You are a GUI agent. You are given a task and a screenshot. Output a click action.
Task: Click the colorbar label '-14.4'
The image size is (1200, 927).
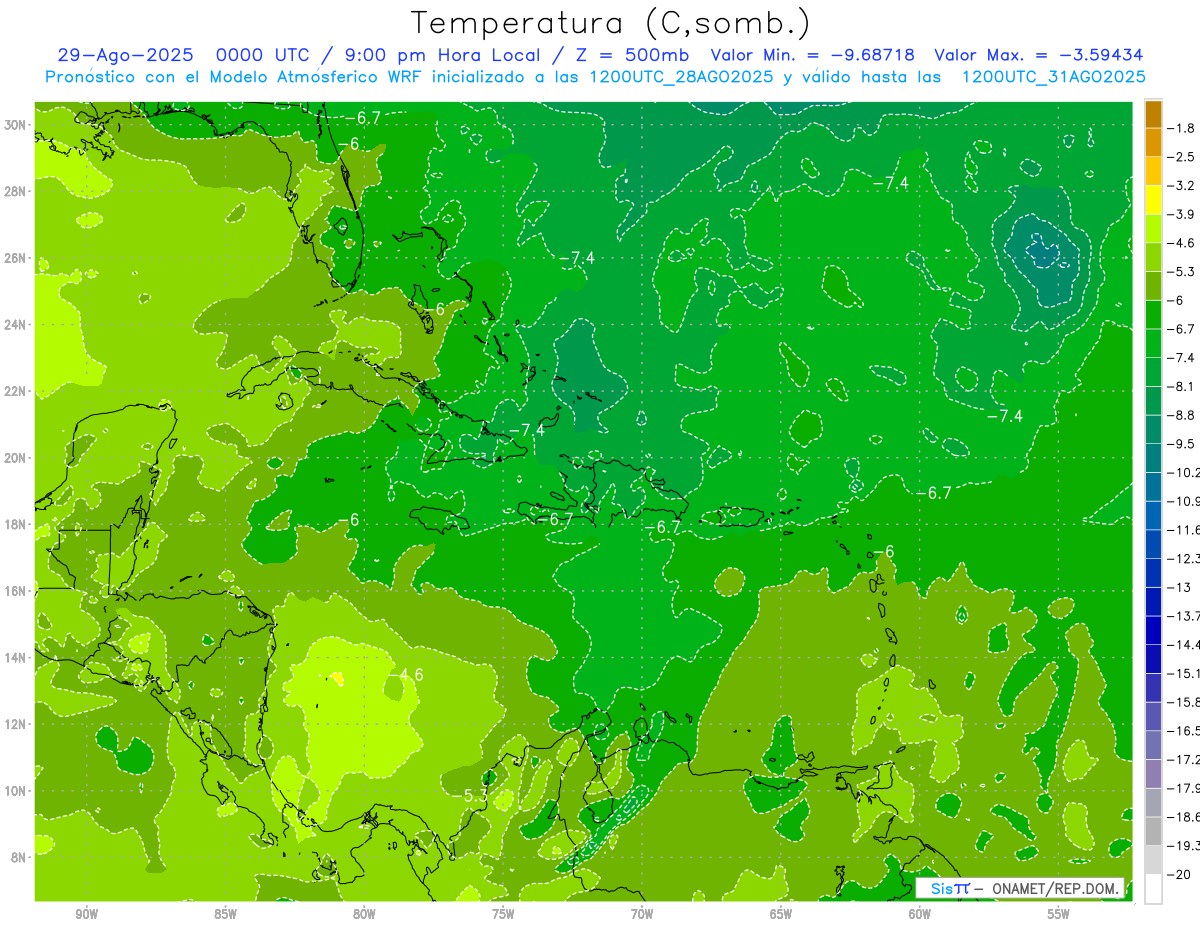[1184, 644]
